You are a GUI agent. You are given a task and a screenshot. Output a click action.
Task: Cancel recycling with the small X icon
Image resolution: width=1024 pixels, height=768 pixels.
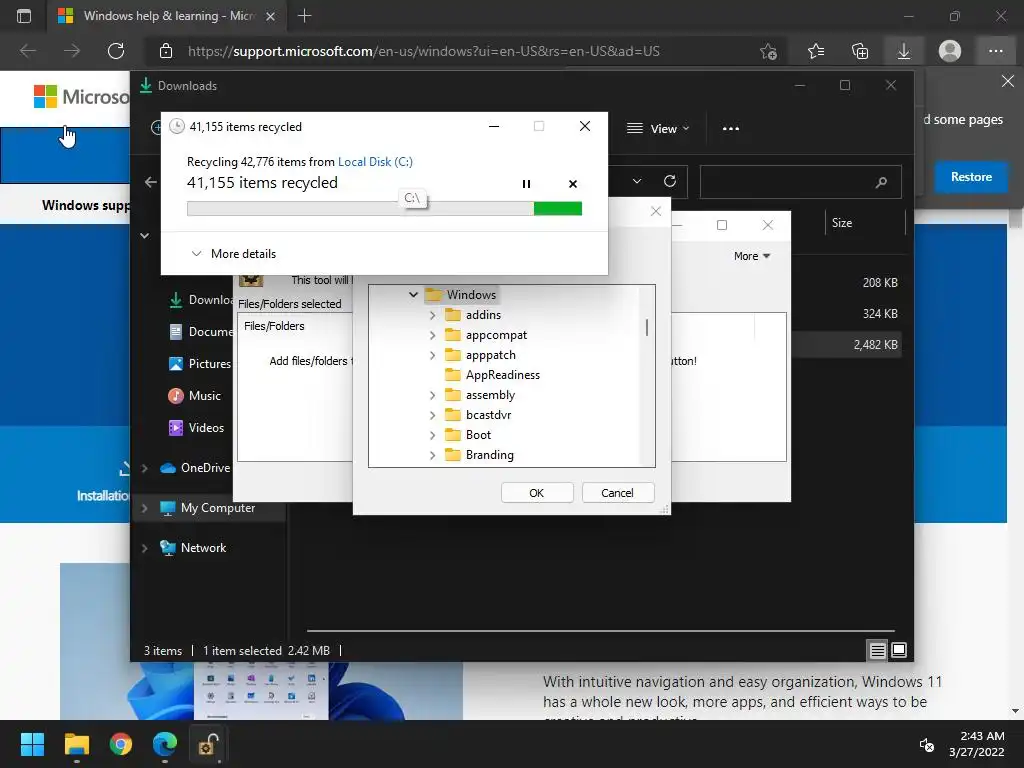tap(573, 184)
